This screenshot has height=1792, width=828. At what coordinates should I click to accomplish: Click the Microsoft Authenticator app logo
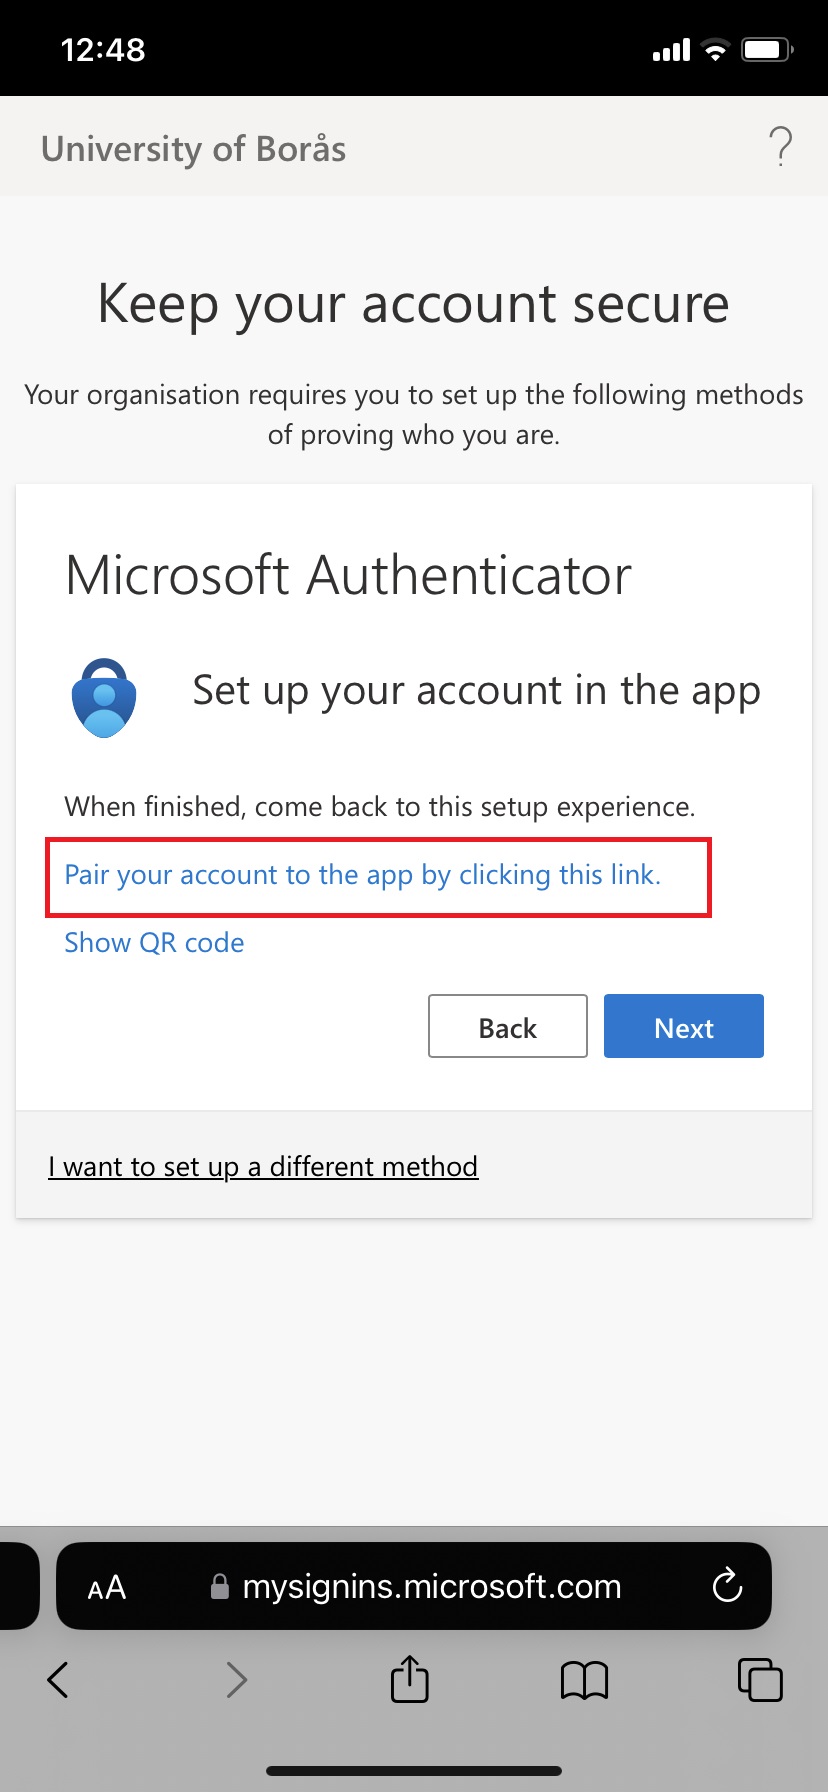(x=104, y=697)
